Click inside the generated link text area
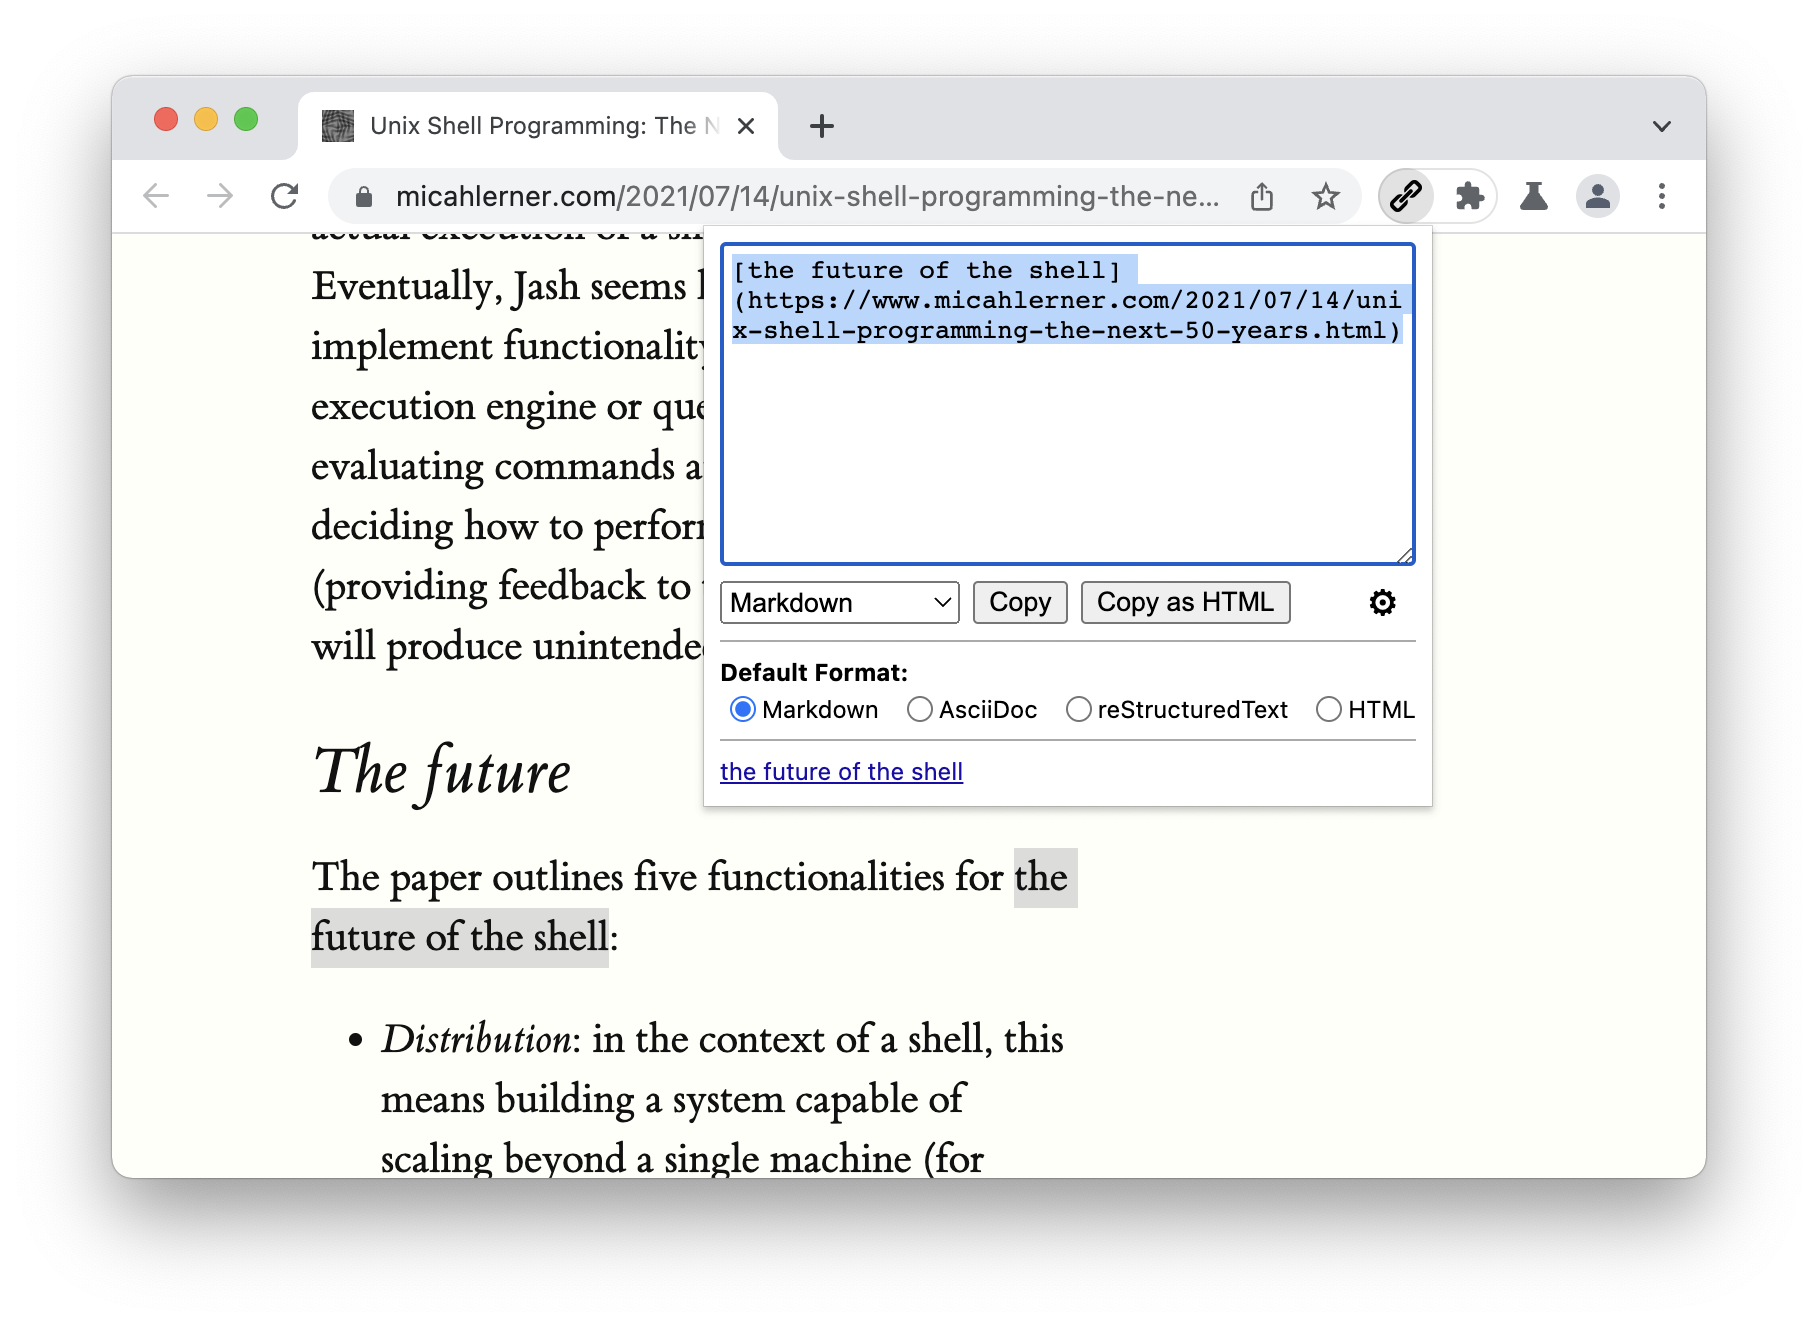Screen dimensions: 1818x1326 (1067, 404)
